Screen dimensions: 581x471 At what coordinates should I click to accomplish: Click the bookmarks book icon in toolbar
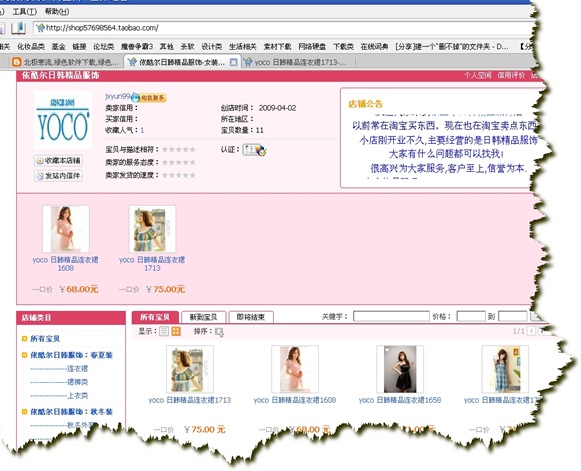click(x=18, y=28)
